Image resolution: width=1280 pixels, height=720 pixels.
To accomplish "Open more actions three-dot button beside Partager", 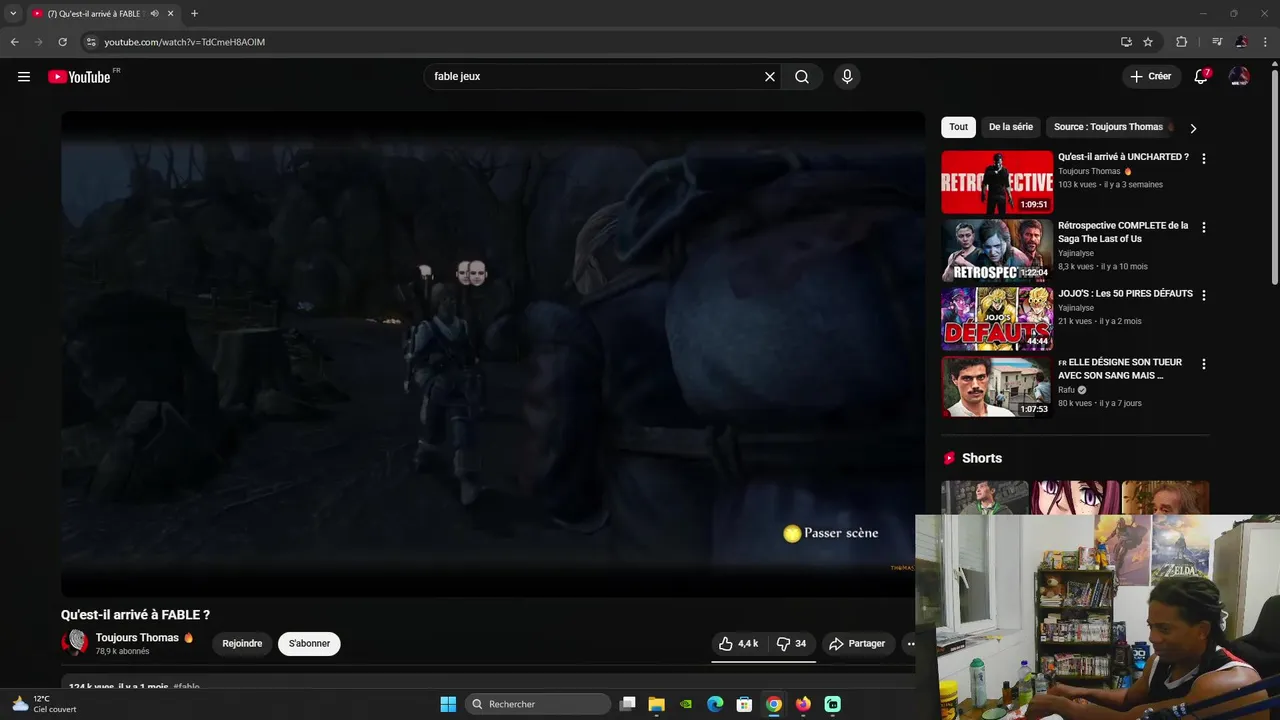I will coord(911,644).
